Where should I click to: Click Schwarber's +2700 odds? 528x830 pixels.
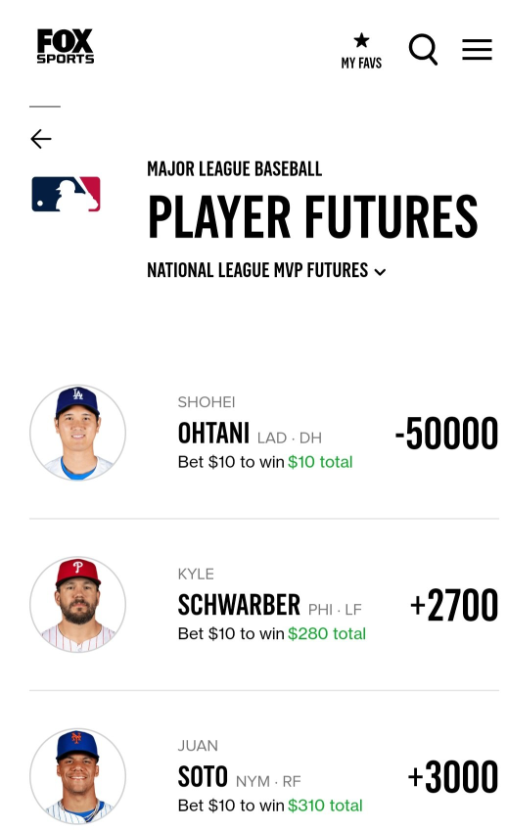pos(454,605)
